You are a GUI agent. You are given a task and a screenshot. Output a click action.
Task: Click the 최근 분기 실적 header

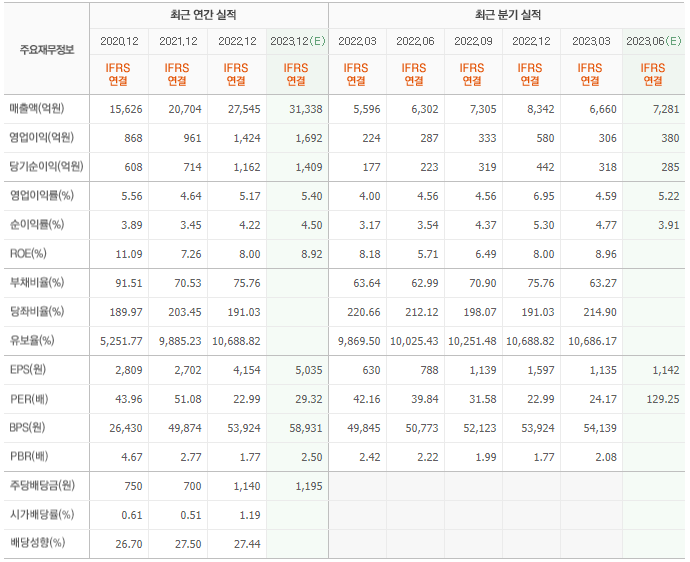click(x=507, y=15)
